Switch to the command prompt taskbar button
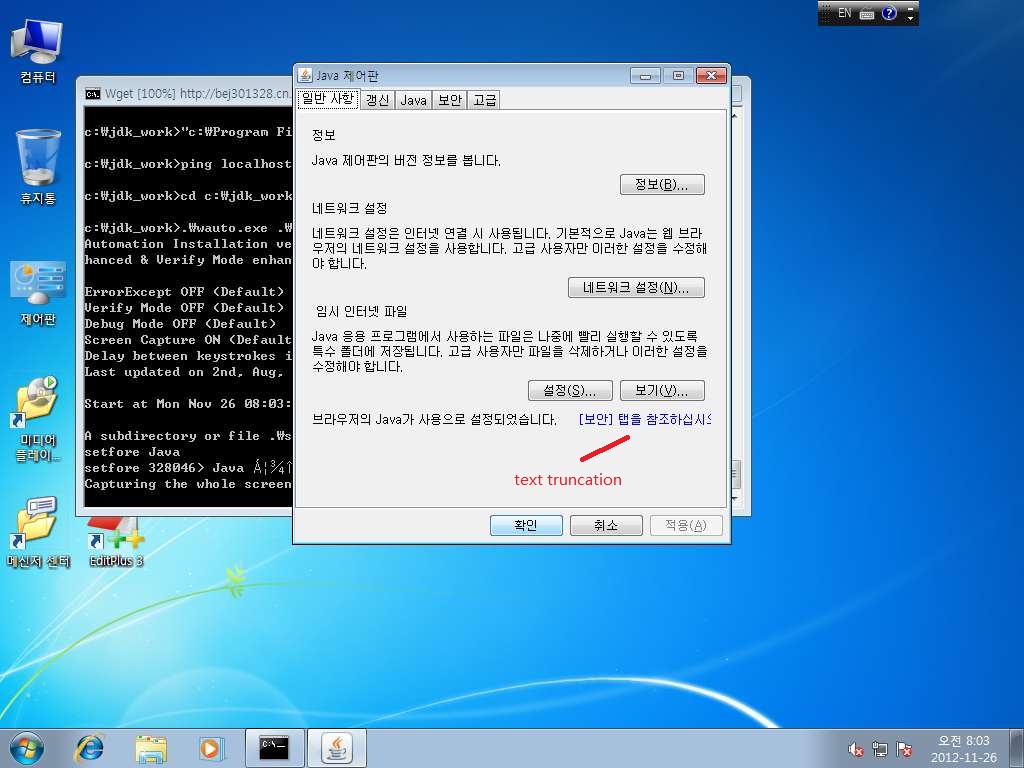The width and height of the screenshot is (1024, 768). pyautogui.click(x=274, y=747)
